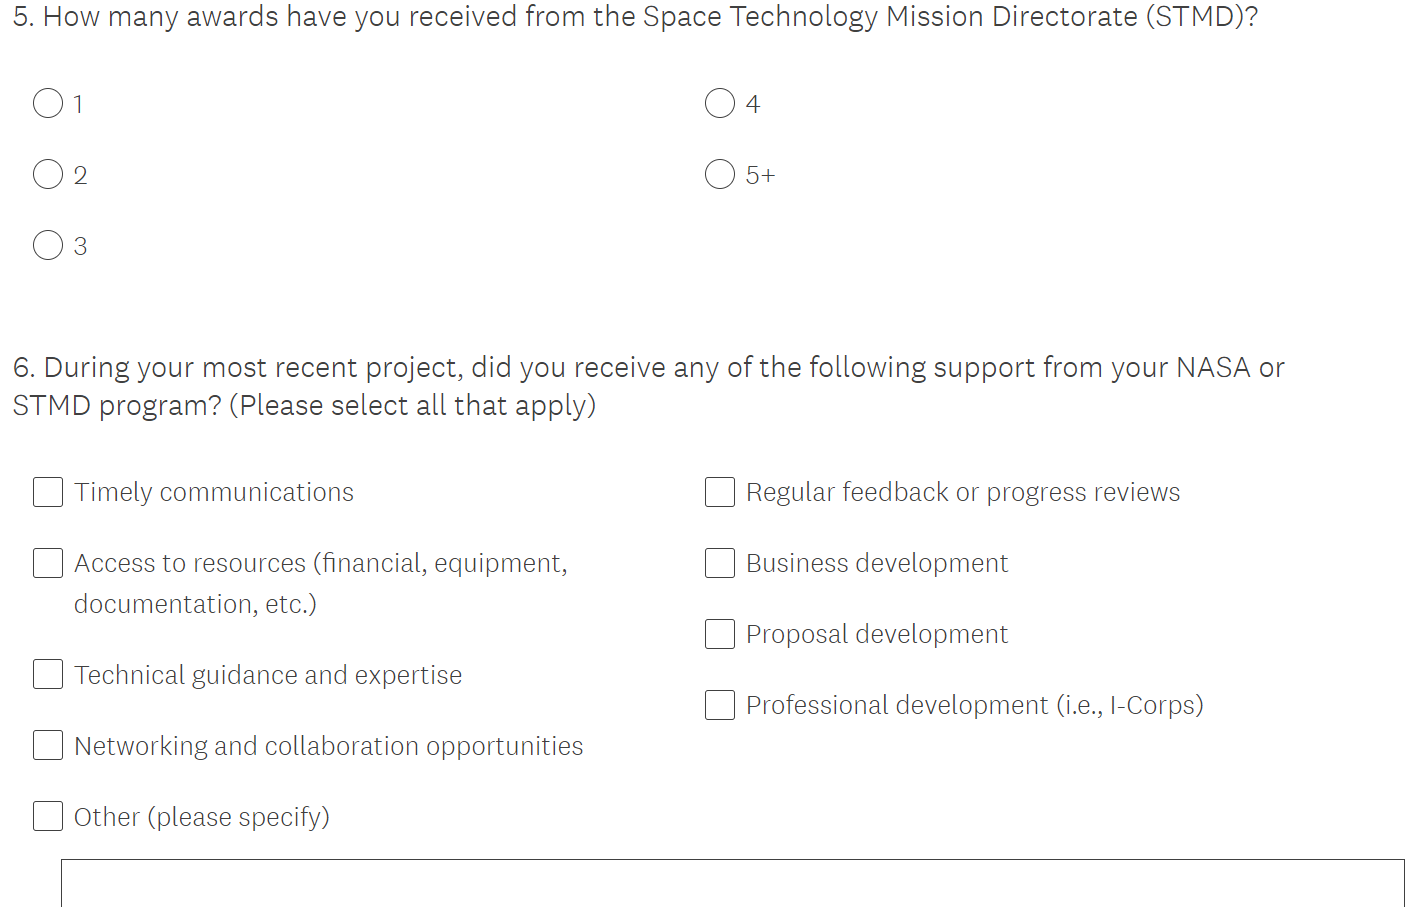Select the radio button for 1 award

click(x=48, y=103)
